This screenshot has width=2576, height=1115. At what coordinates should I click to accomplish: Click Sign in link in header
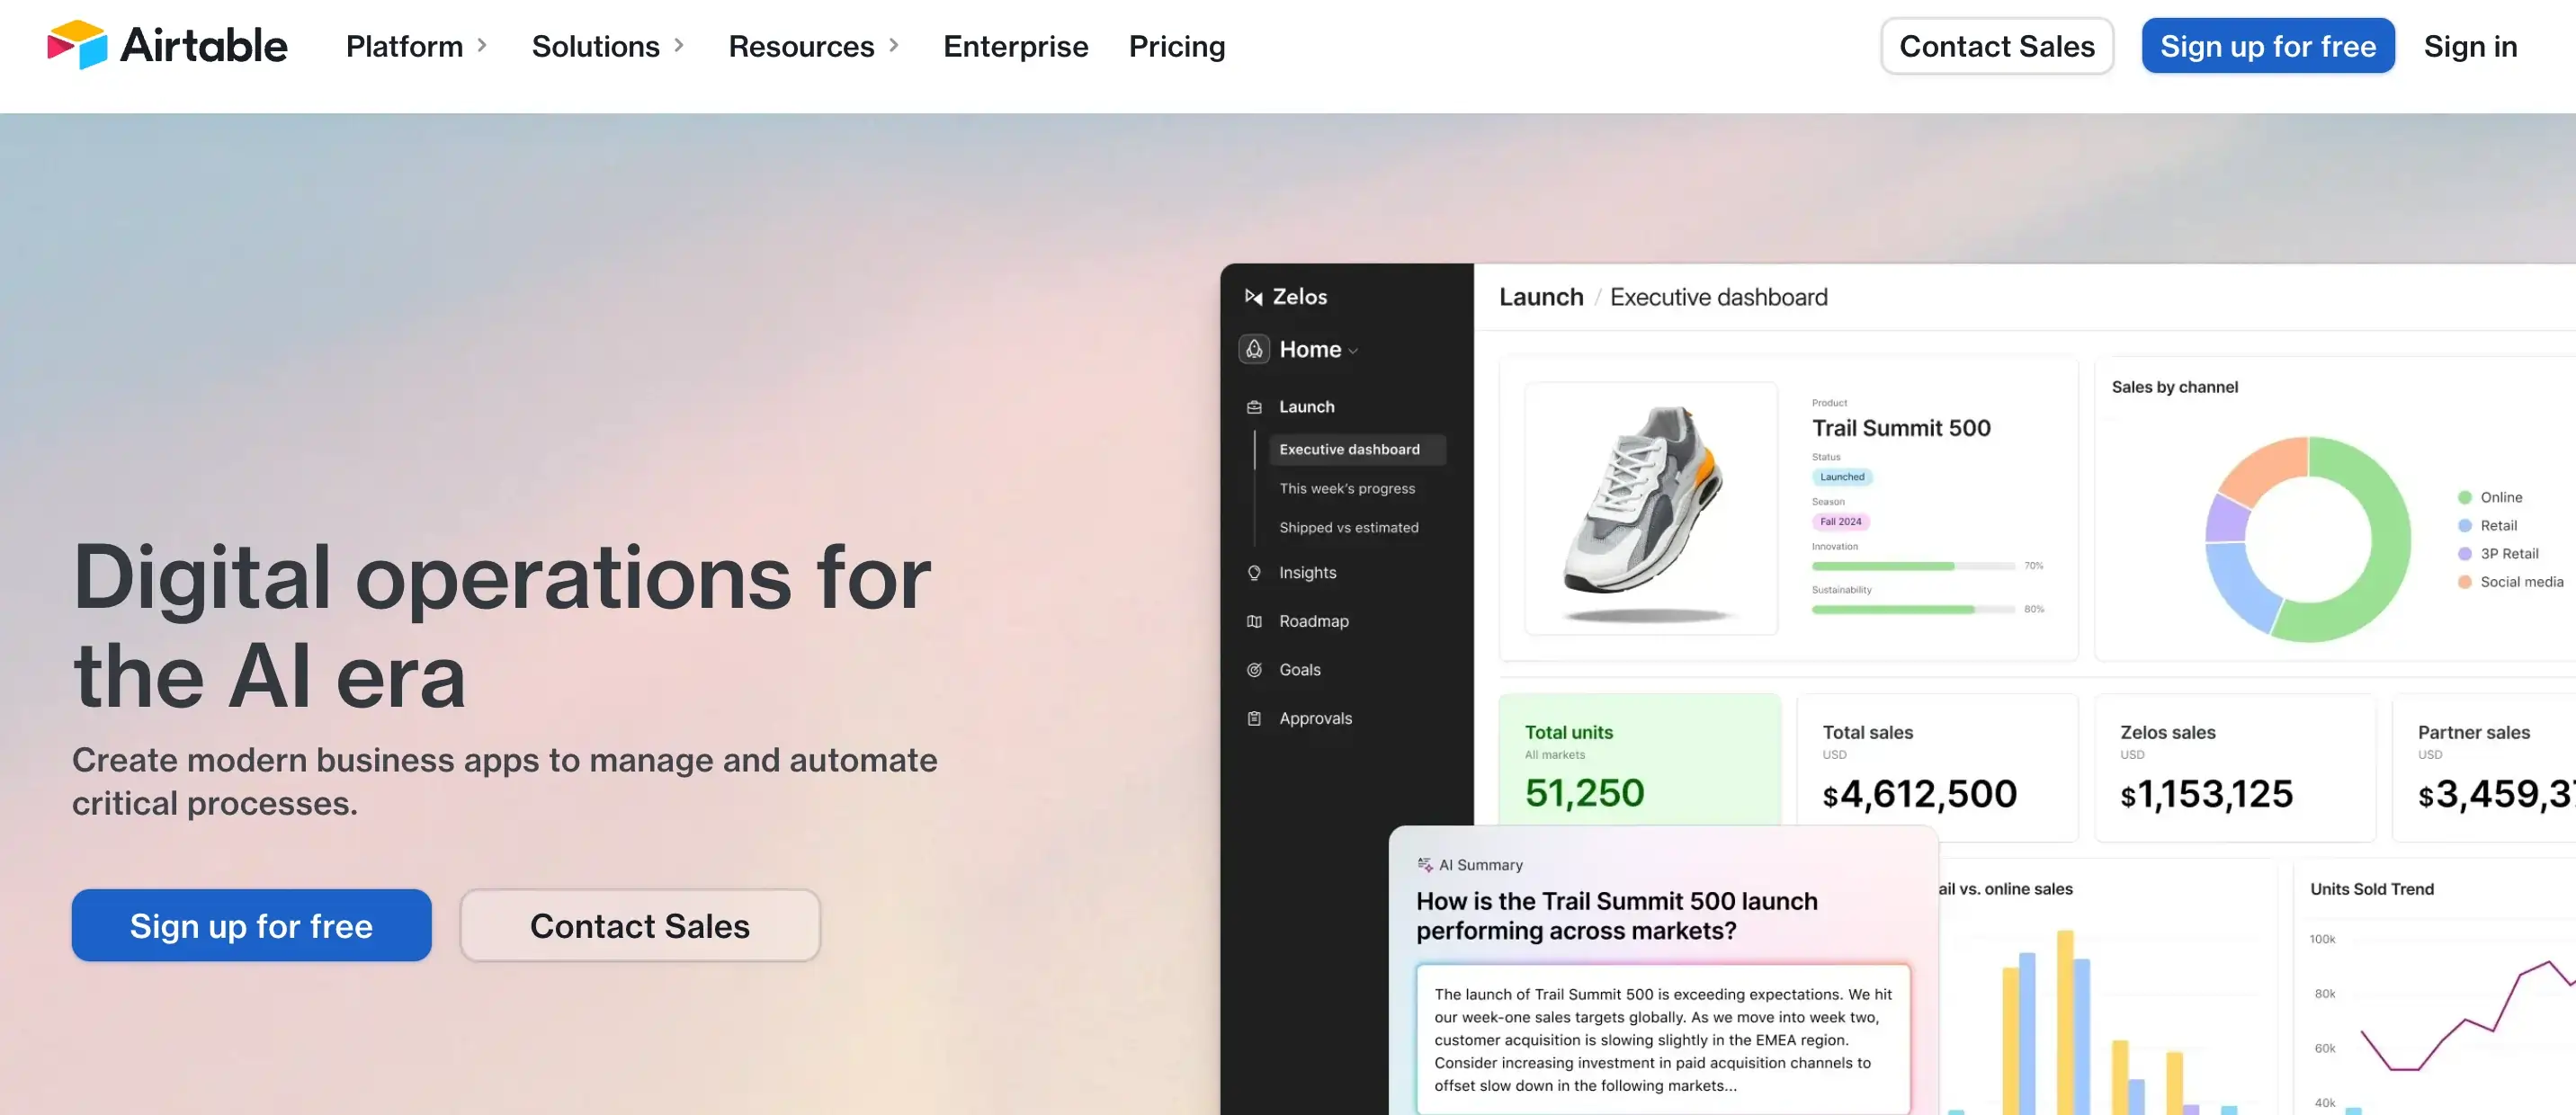(x=2469, y=46)
